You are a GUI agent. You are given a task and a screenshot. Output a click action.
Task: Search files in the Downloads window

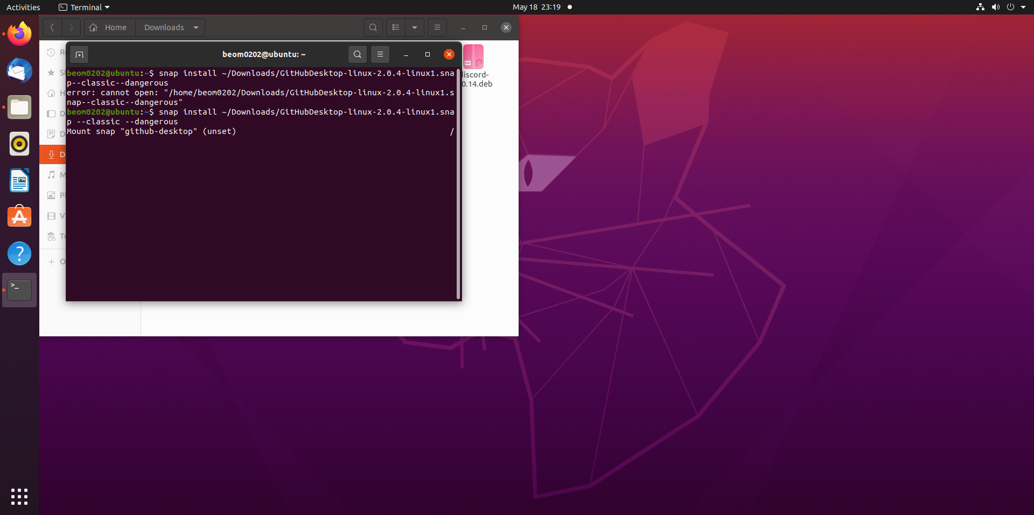(x=373, y=28)
